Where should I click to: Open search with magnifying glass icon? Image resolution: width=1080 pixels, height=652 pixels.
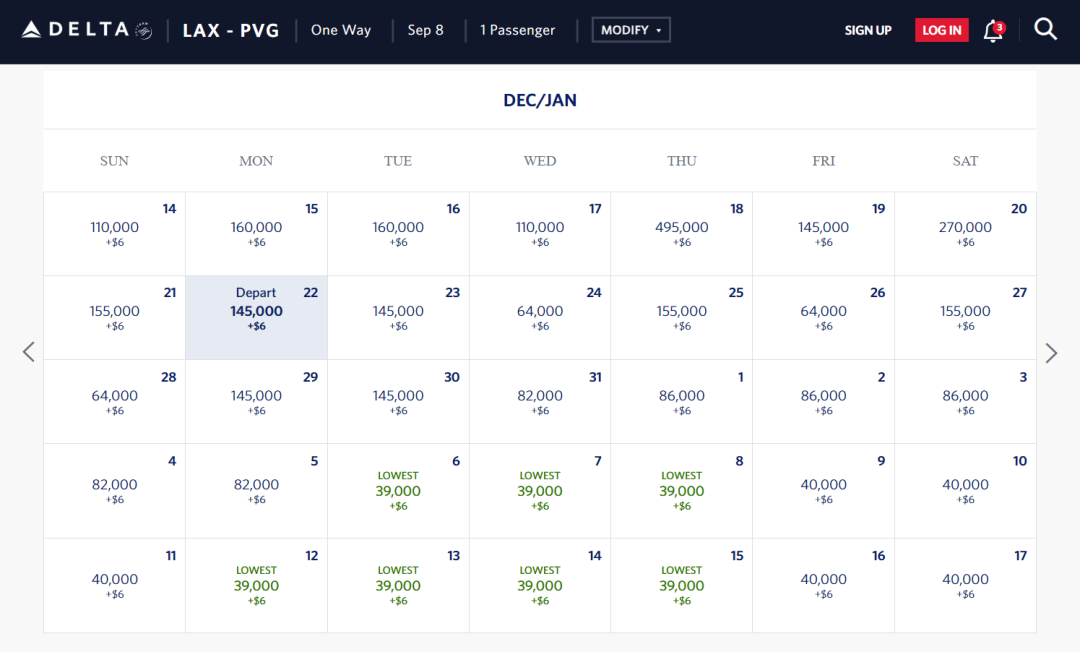tap(1045, 30)
